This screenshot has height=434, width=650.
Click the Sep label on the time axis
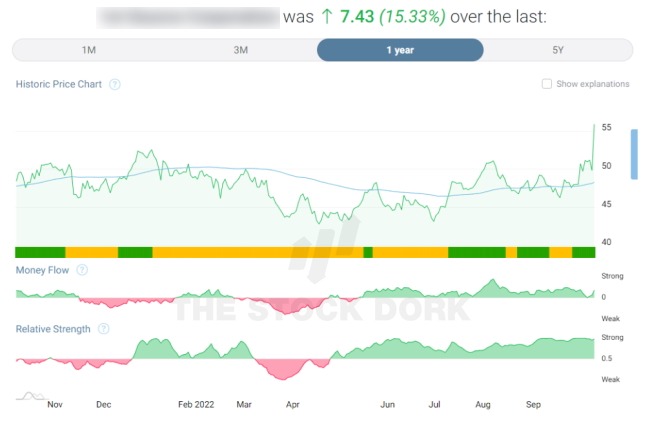(533, 405)
